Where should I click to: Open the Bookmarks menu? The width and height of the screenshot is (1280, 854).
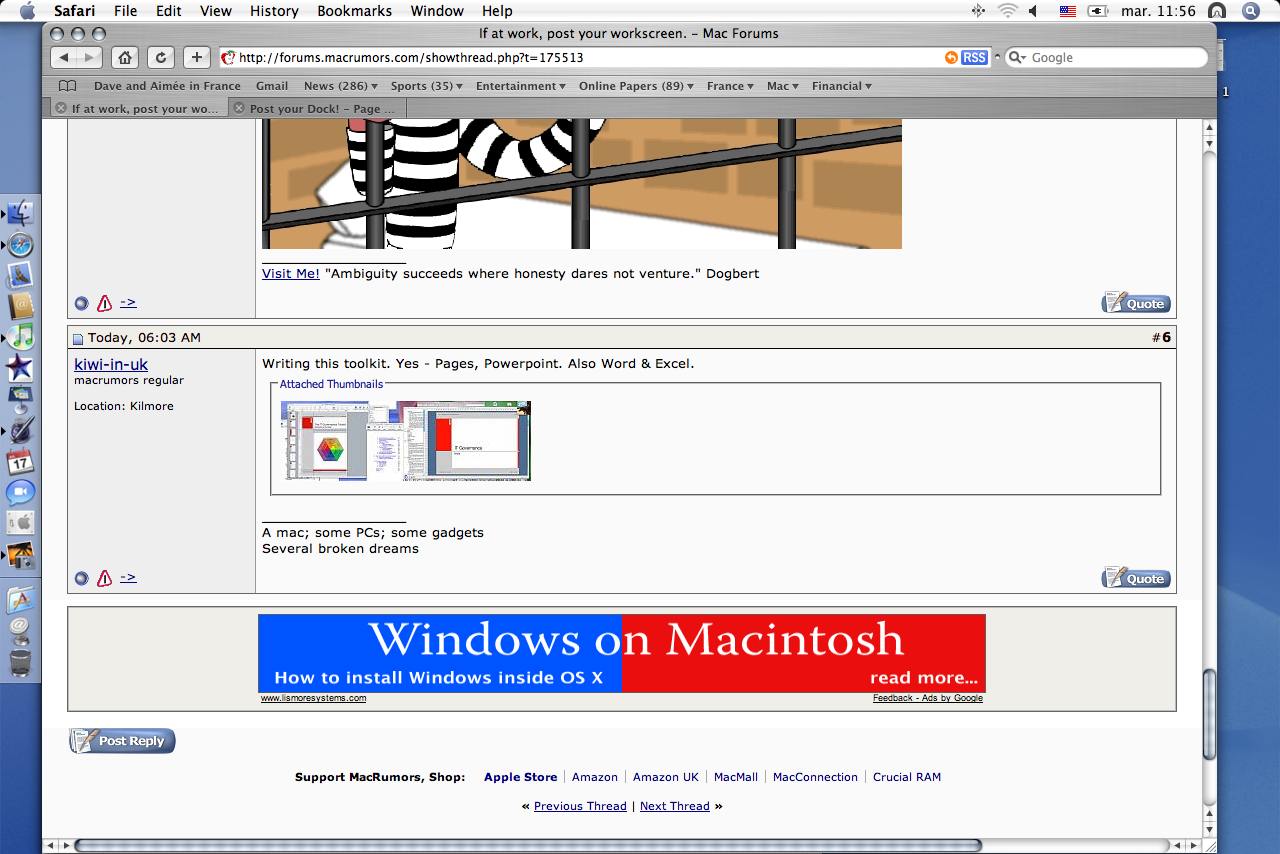[355, 11]
